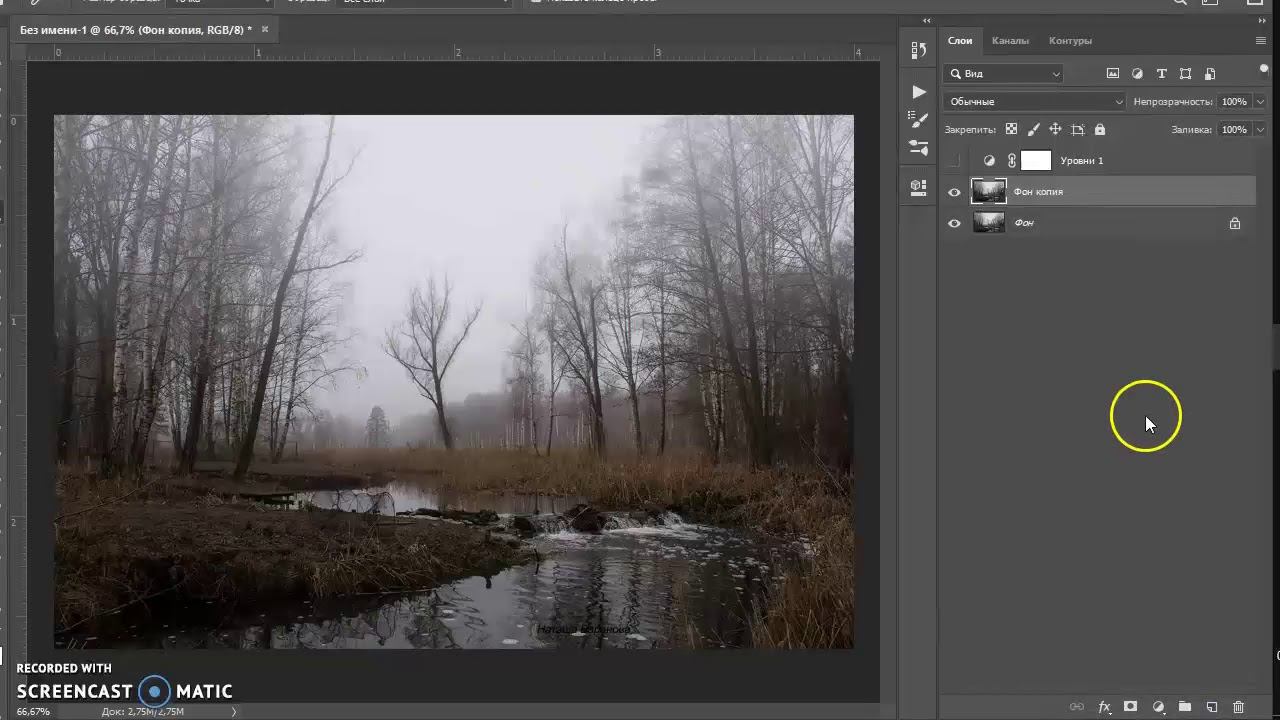This screenshot has width=1280, height=720.
Task: Open the Обычные blend mode dropdown
Action: tap(1035, 101)
